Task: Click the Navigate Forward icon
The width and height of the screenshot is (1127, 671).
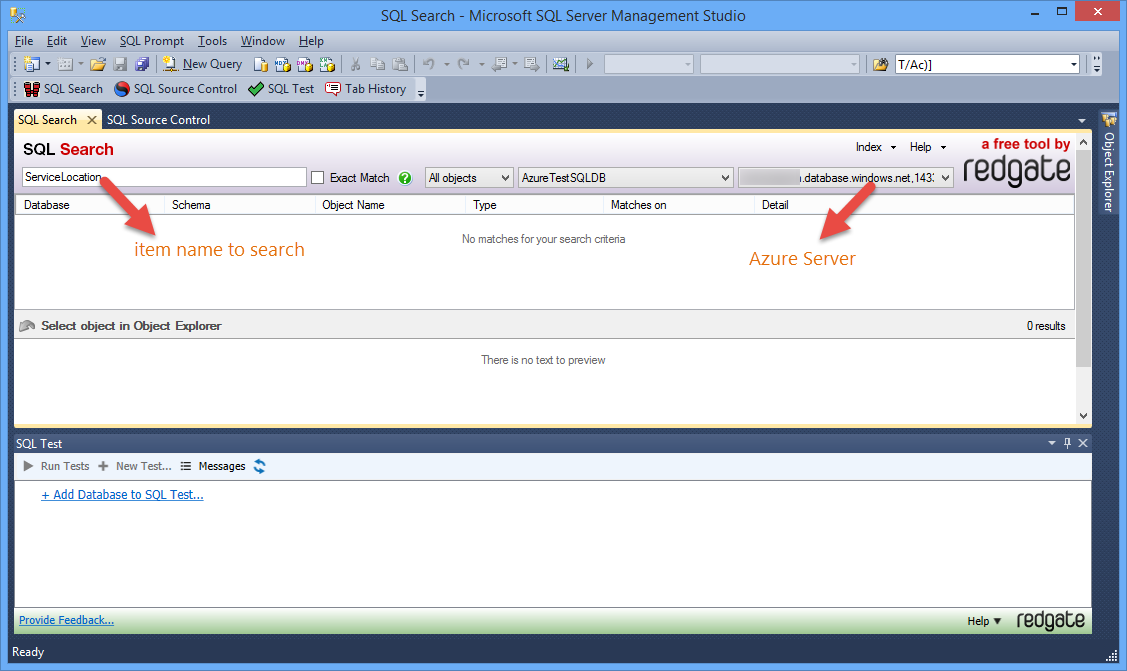Action: click(532, 65)
